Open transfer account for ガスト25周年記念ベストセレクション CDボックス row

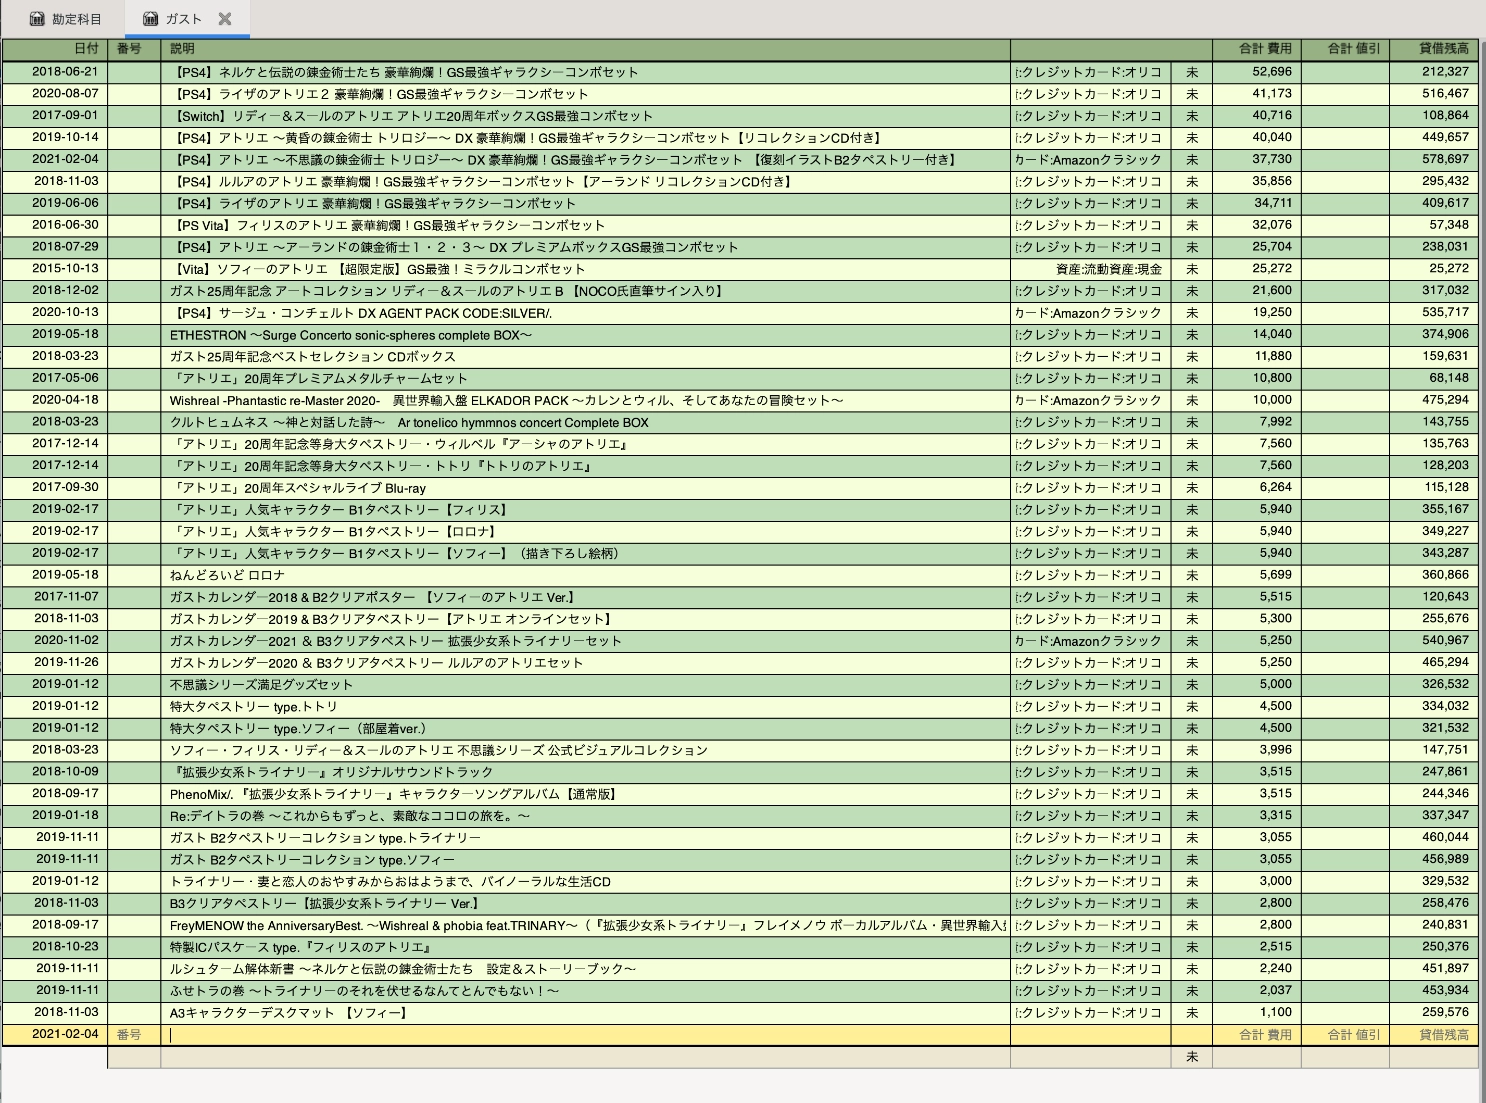(x=1090, y=357)
